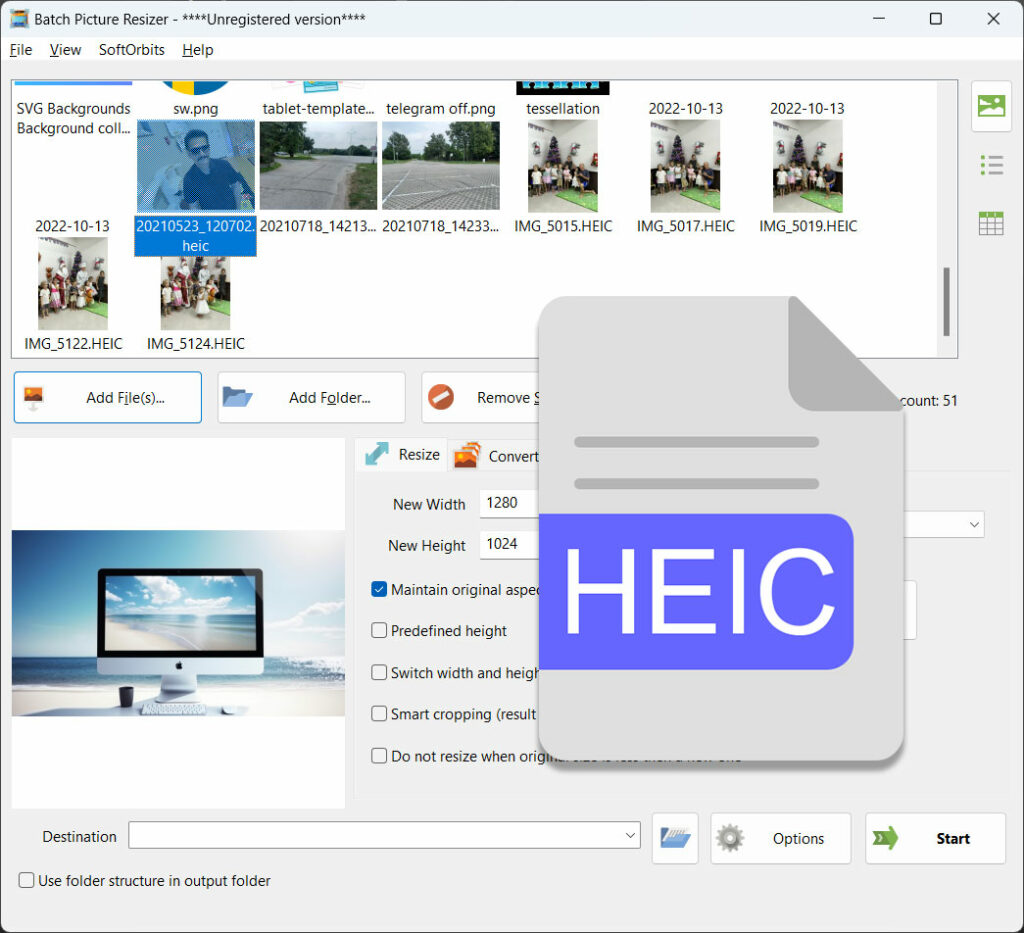Expand the Destination dropdown
1024x933 pixels.
pyautogui.click(x=630, y=836)
